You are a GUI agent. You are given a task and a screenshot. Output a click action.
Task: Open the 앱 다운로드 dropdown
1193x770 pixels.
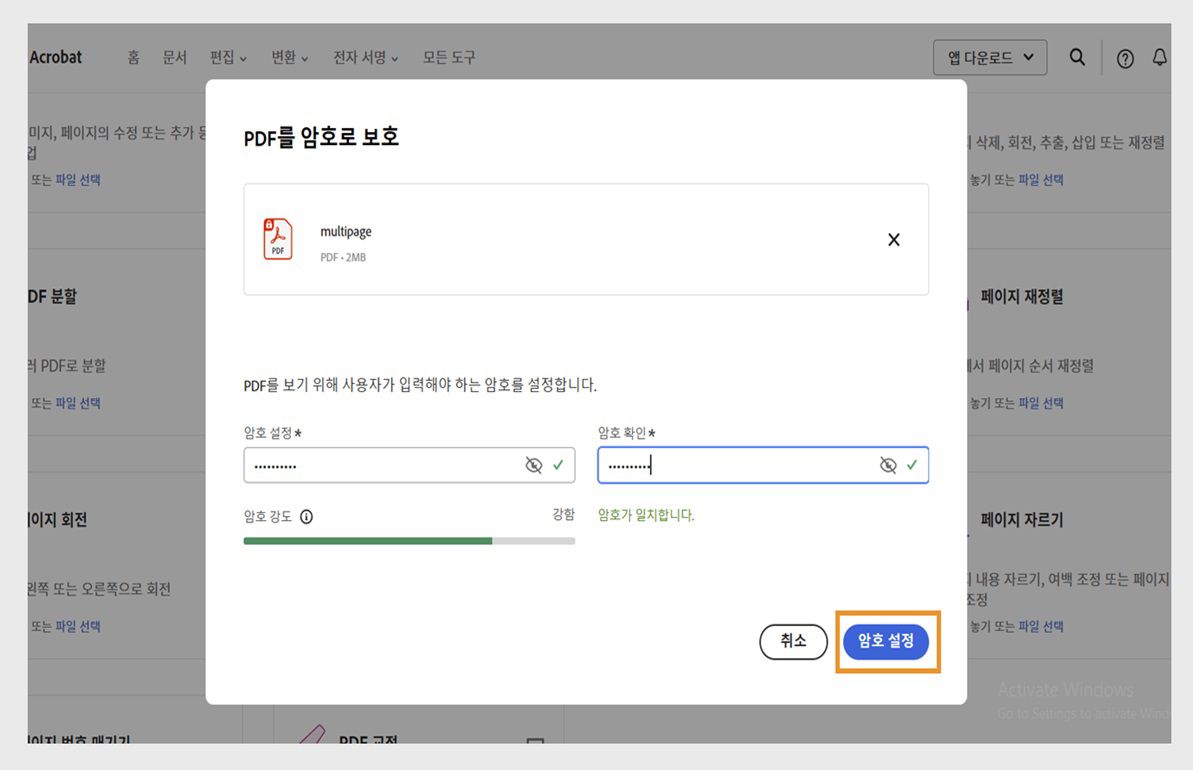point(989,57)
